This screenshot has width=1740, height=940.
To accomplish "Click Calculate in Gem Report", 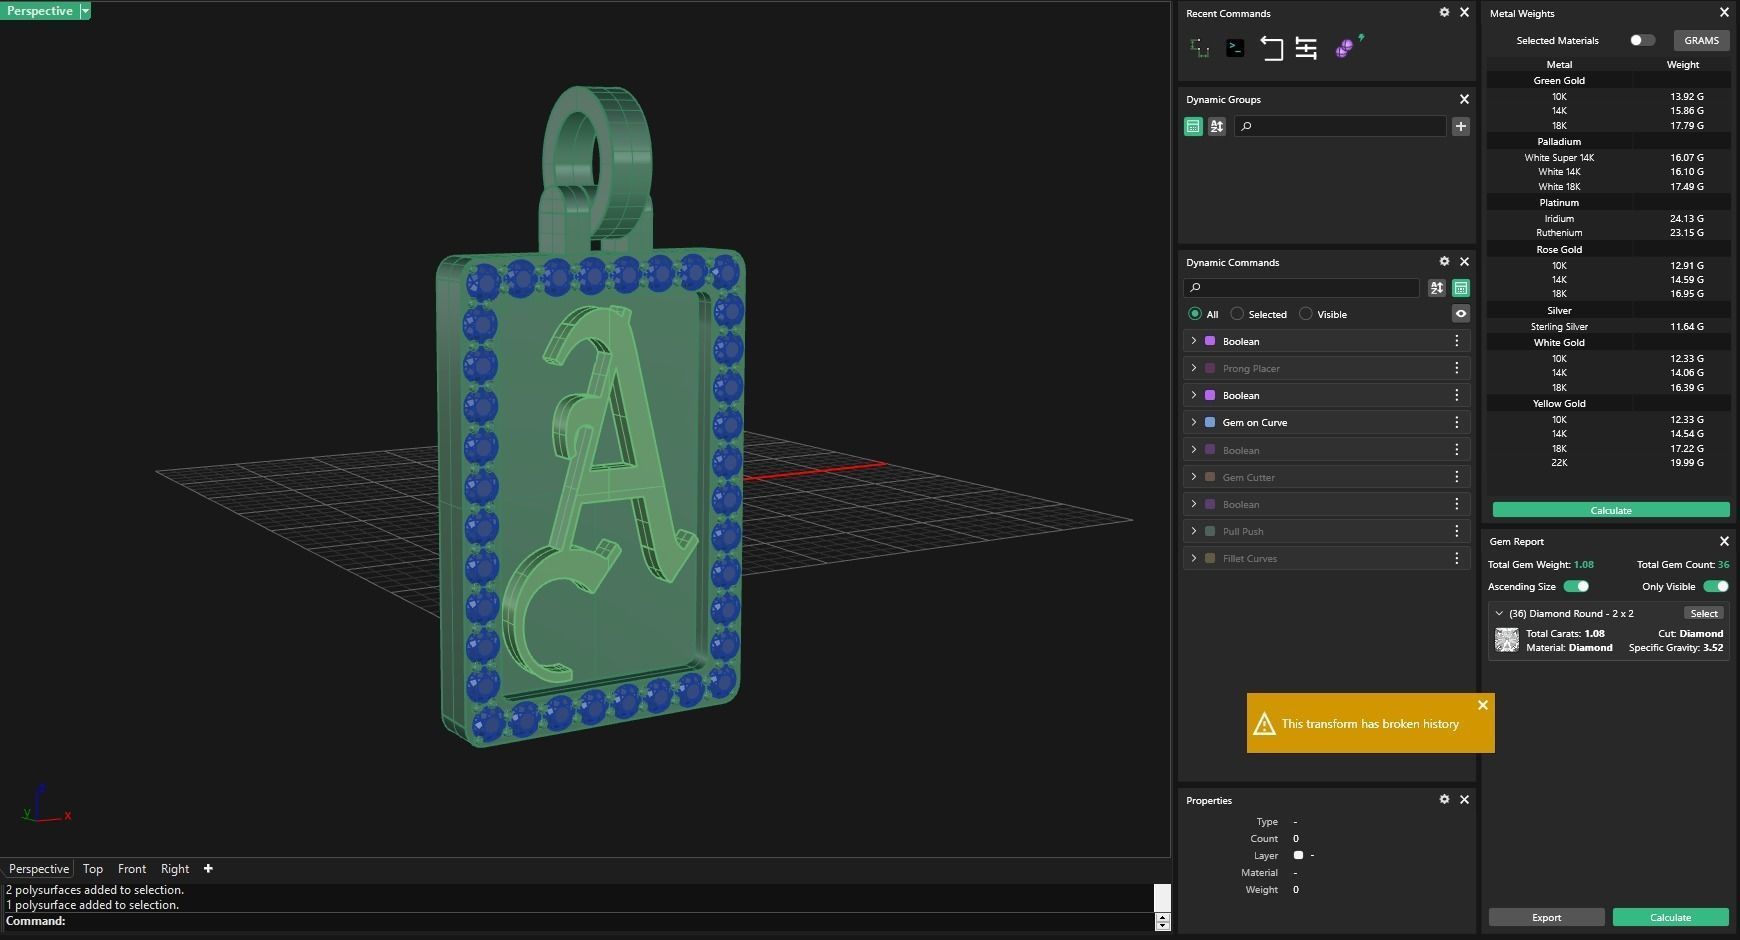I will (1670, 917).
